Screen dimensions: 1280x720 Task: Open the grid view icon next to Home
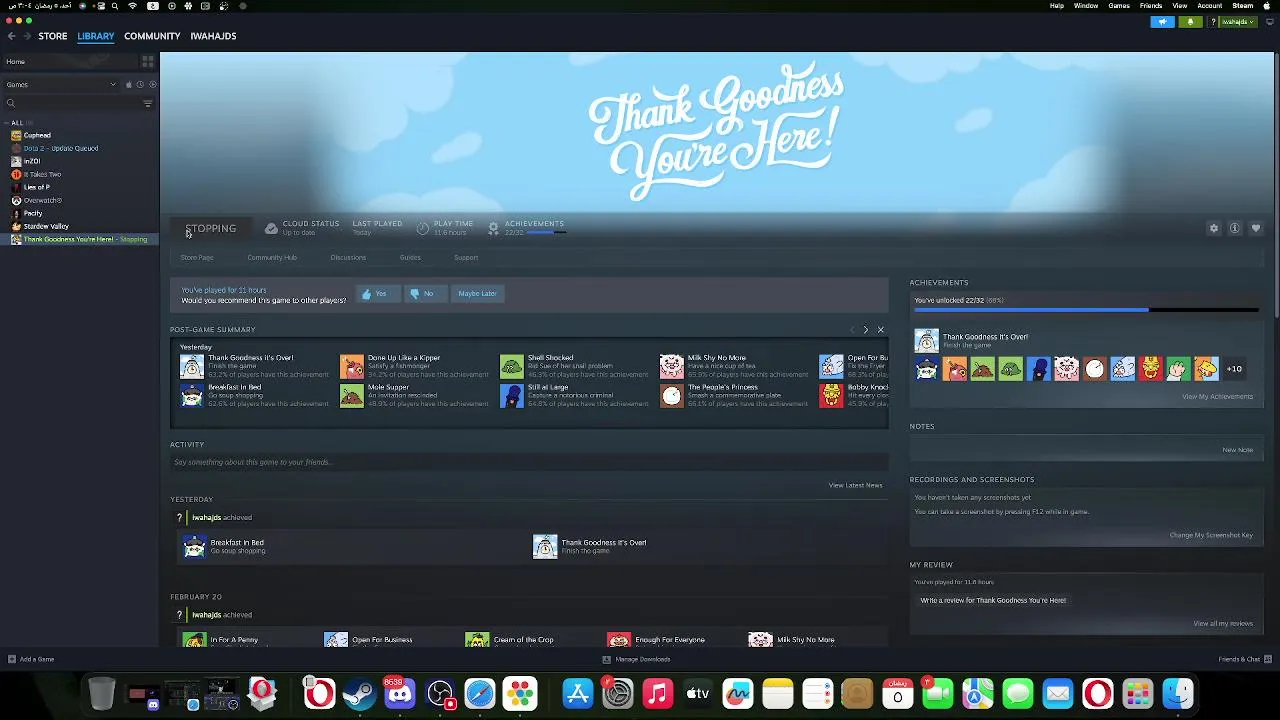pos(148,61)
